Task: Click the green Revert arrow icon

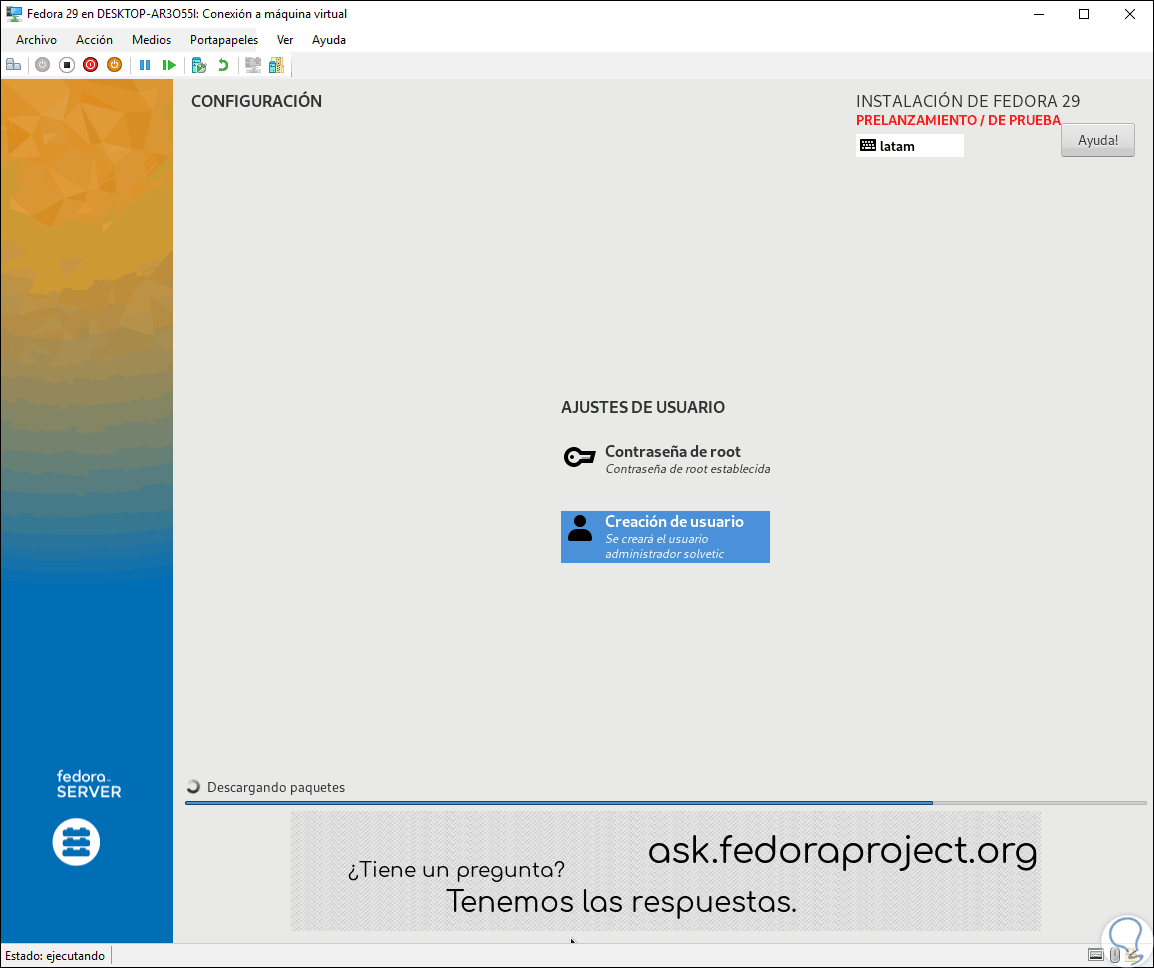Action: pos(223,66)
